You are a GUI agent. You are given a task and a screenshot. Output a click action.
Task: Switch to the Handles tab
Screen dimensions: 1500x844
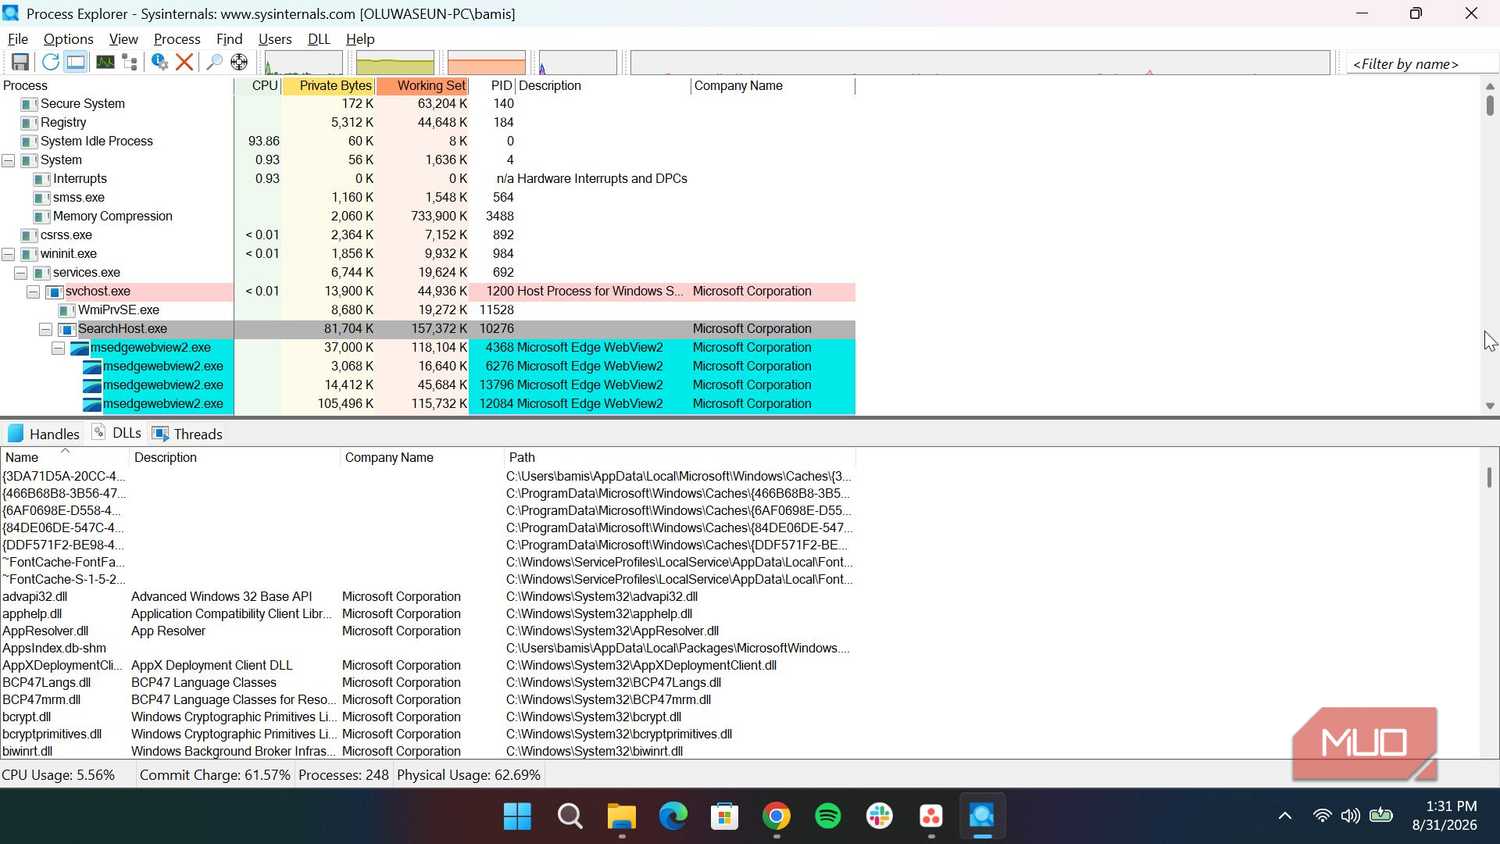click(43, 434)
